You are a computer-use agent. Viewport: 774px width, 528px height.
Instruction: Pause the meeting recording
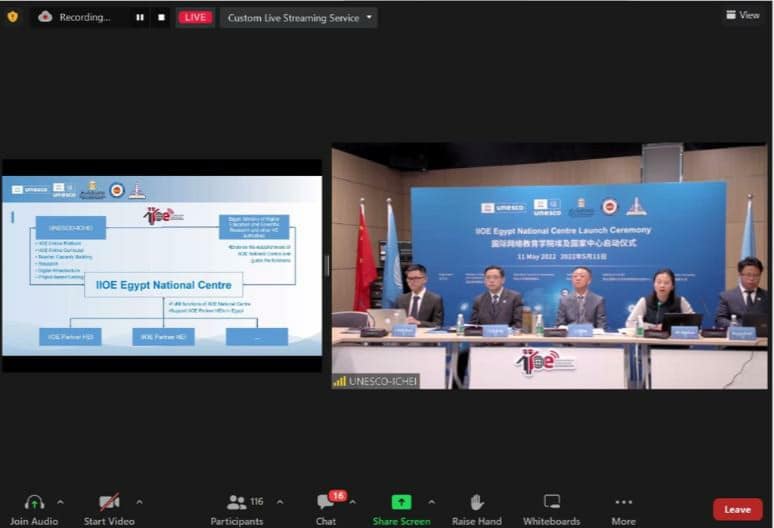pos(140,17)
